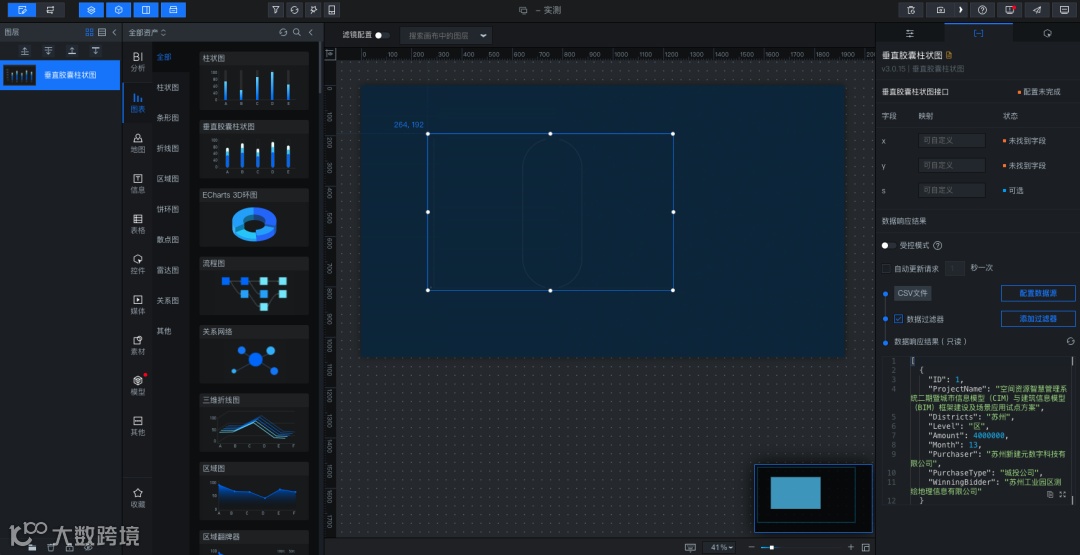Open 全部资产 asset scope dropdown

(x=147, y=32)
